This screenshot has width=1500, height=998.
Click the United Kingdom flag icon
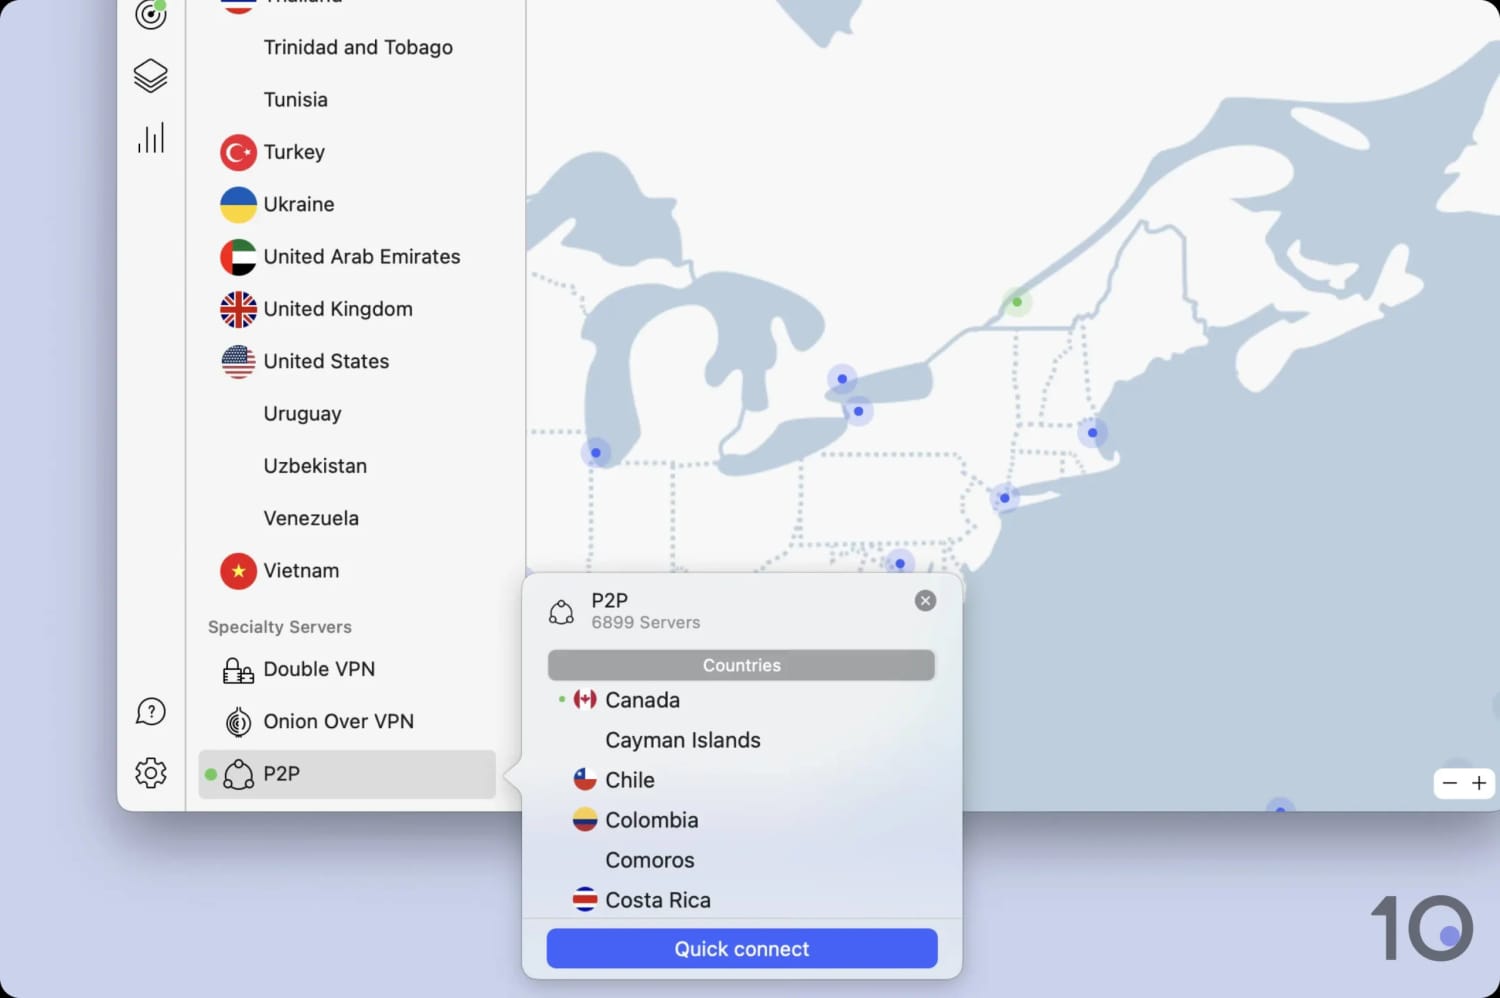[237, 309]
